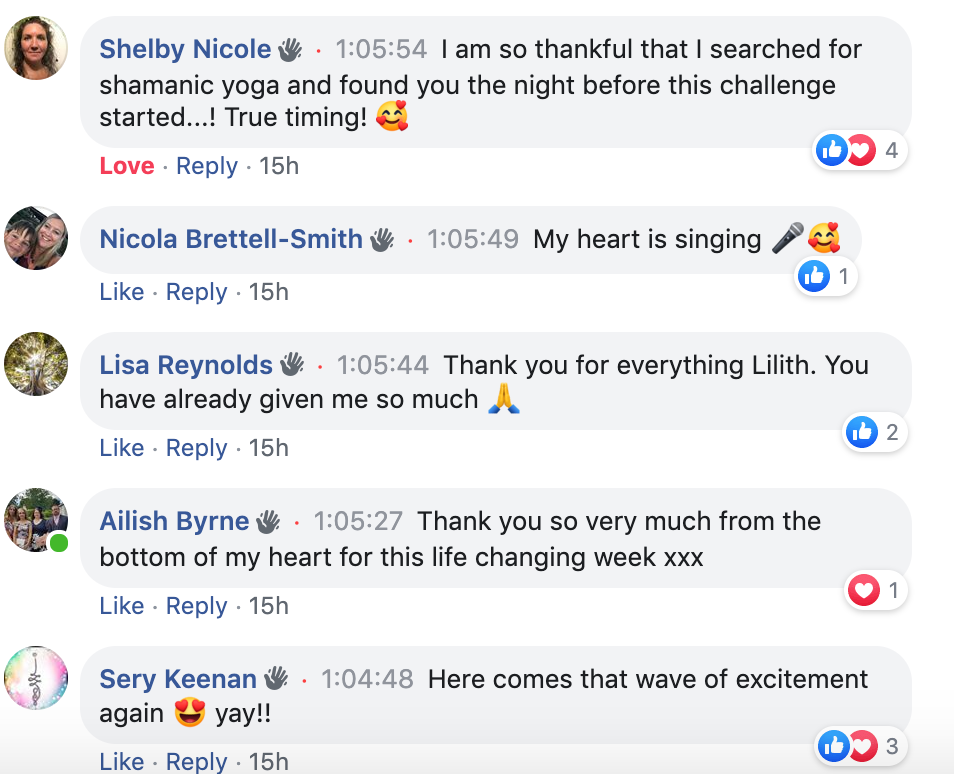Click the waving hand badge beside Nicola Brettell-Smith
This screenshot has height=774, width=954.
point(381,239)
